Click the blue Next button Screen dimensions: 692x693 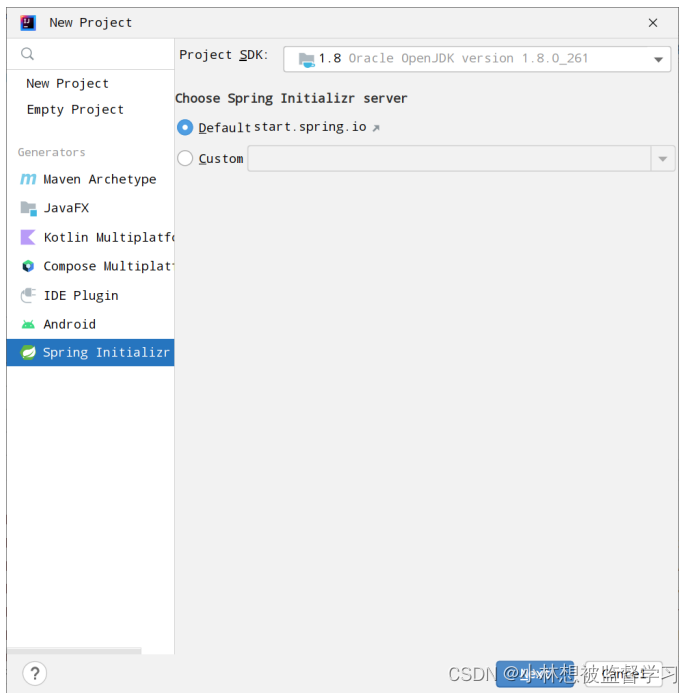coord(535,674)
